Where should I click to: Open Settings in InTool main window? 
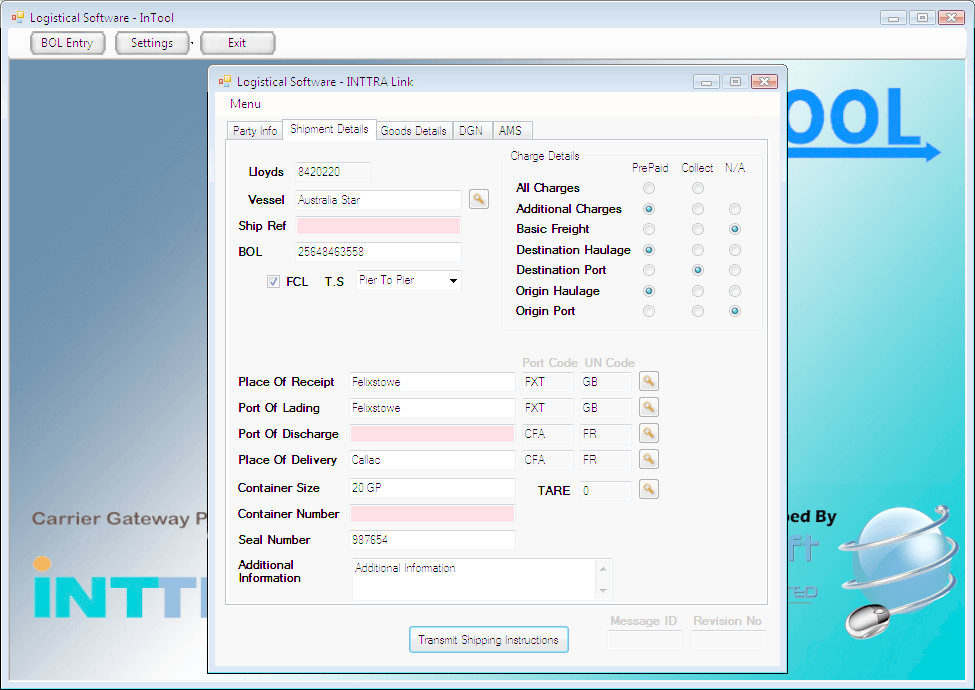pyautogui.click(x=152, y=43)
